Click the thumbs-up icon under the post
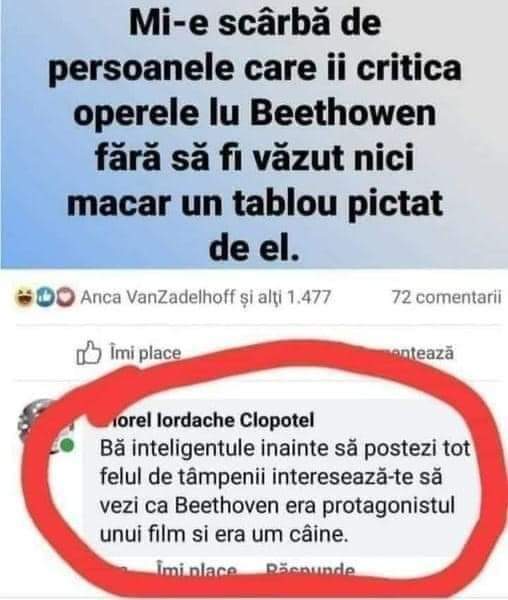The image size is (508, 600). [89, 352]
